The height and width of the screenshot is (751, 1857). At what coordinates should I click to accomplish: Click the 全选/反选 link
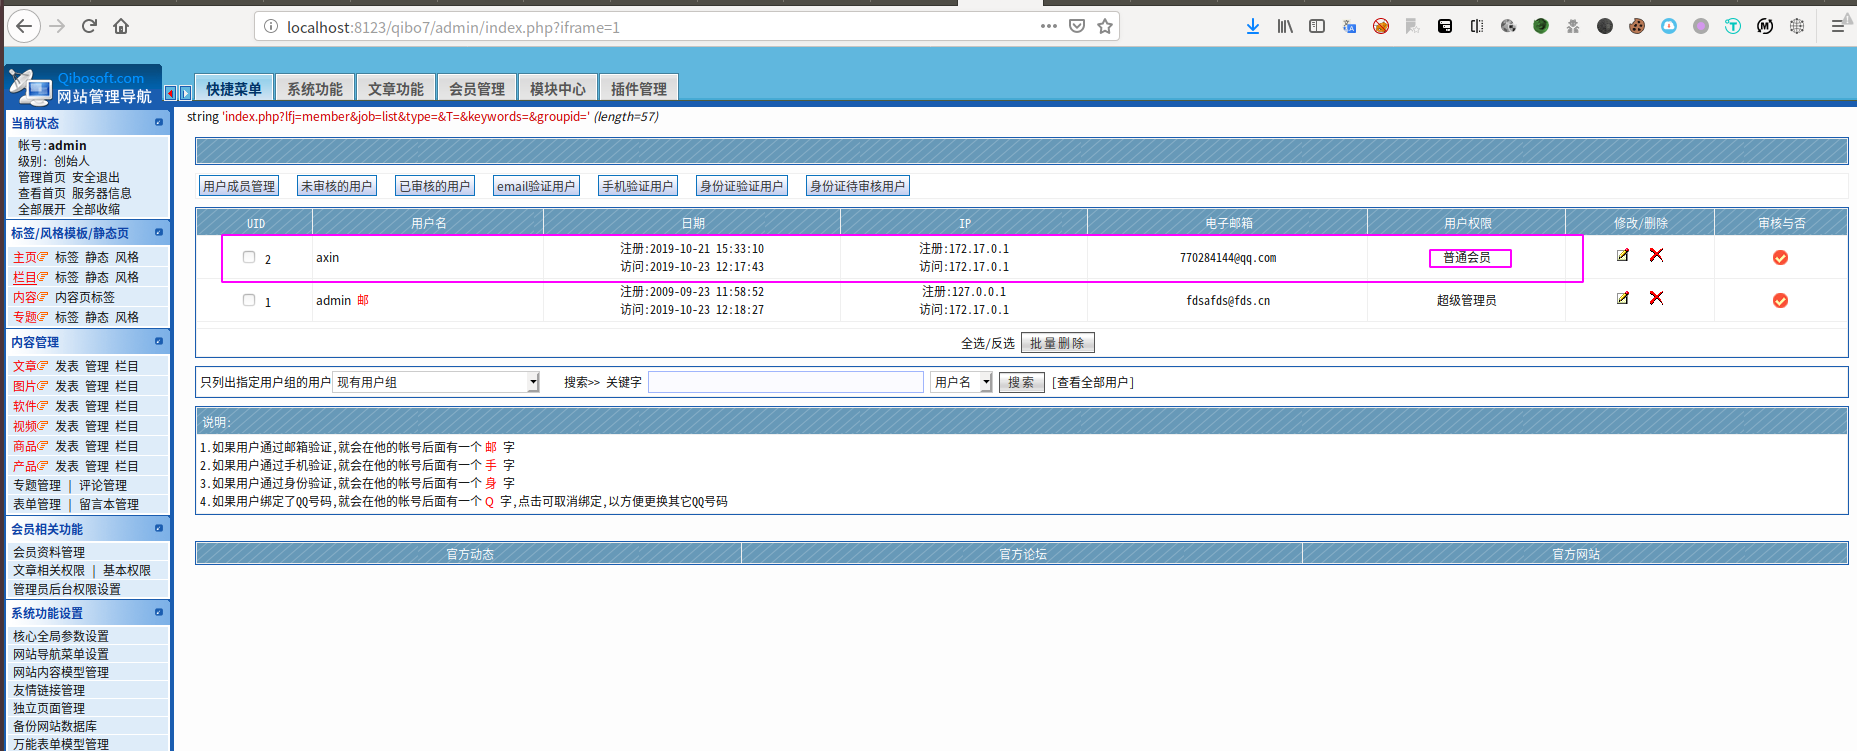click(x=988, y=343)
